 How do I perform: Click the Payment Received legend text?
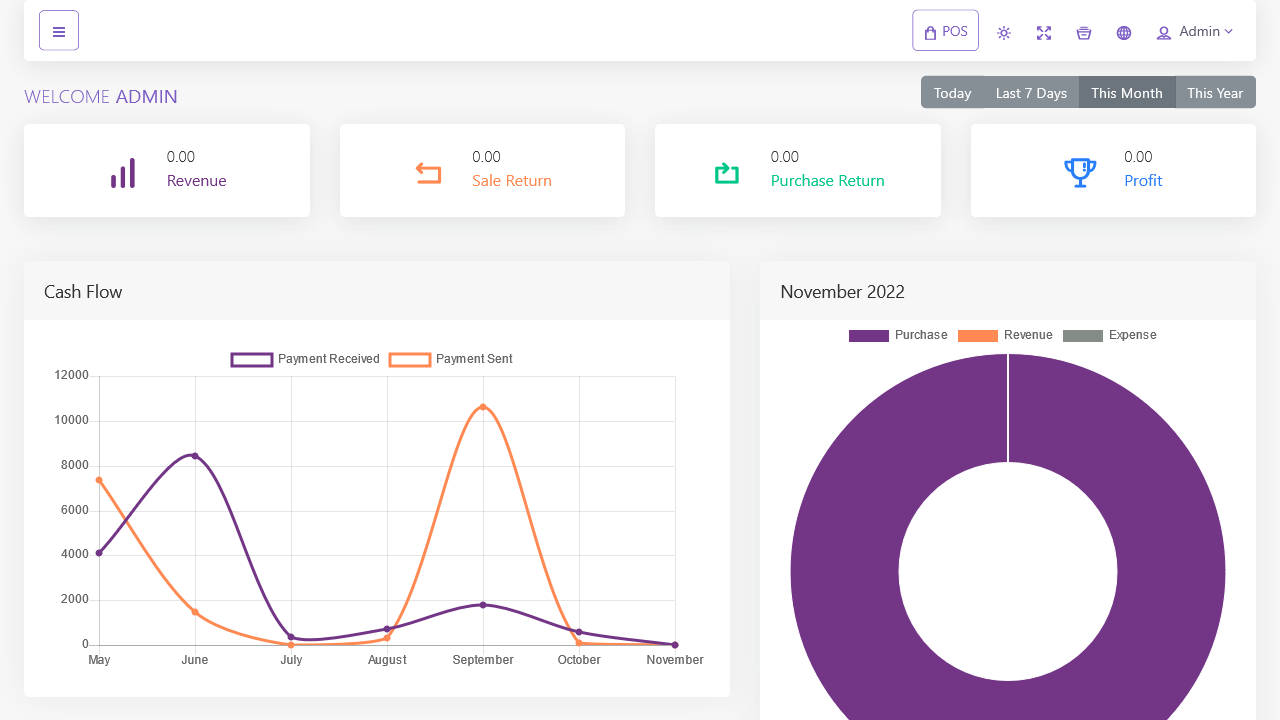point(329,359)
